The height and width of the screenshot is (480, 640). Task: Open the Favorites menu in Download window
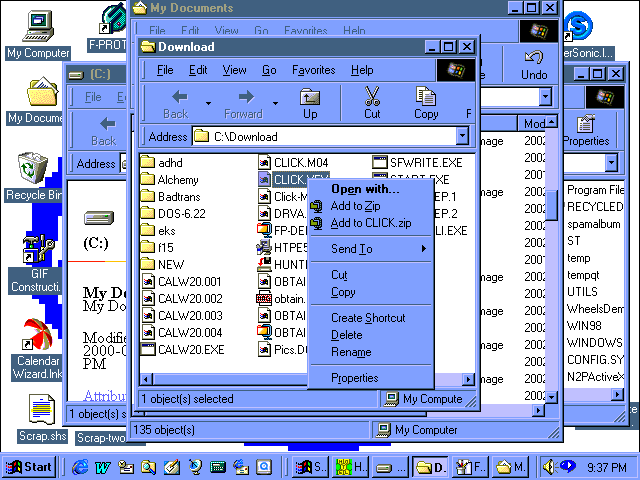[x=313, y=70]
